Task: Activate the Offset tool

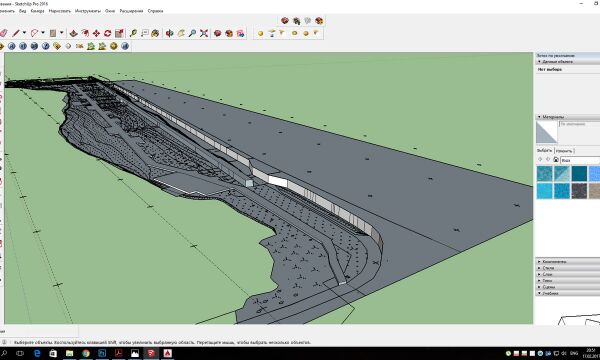Action: [85, 33]
